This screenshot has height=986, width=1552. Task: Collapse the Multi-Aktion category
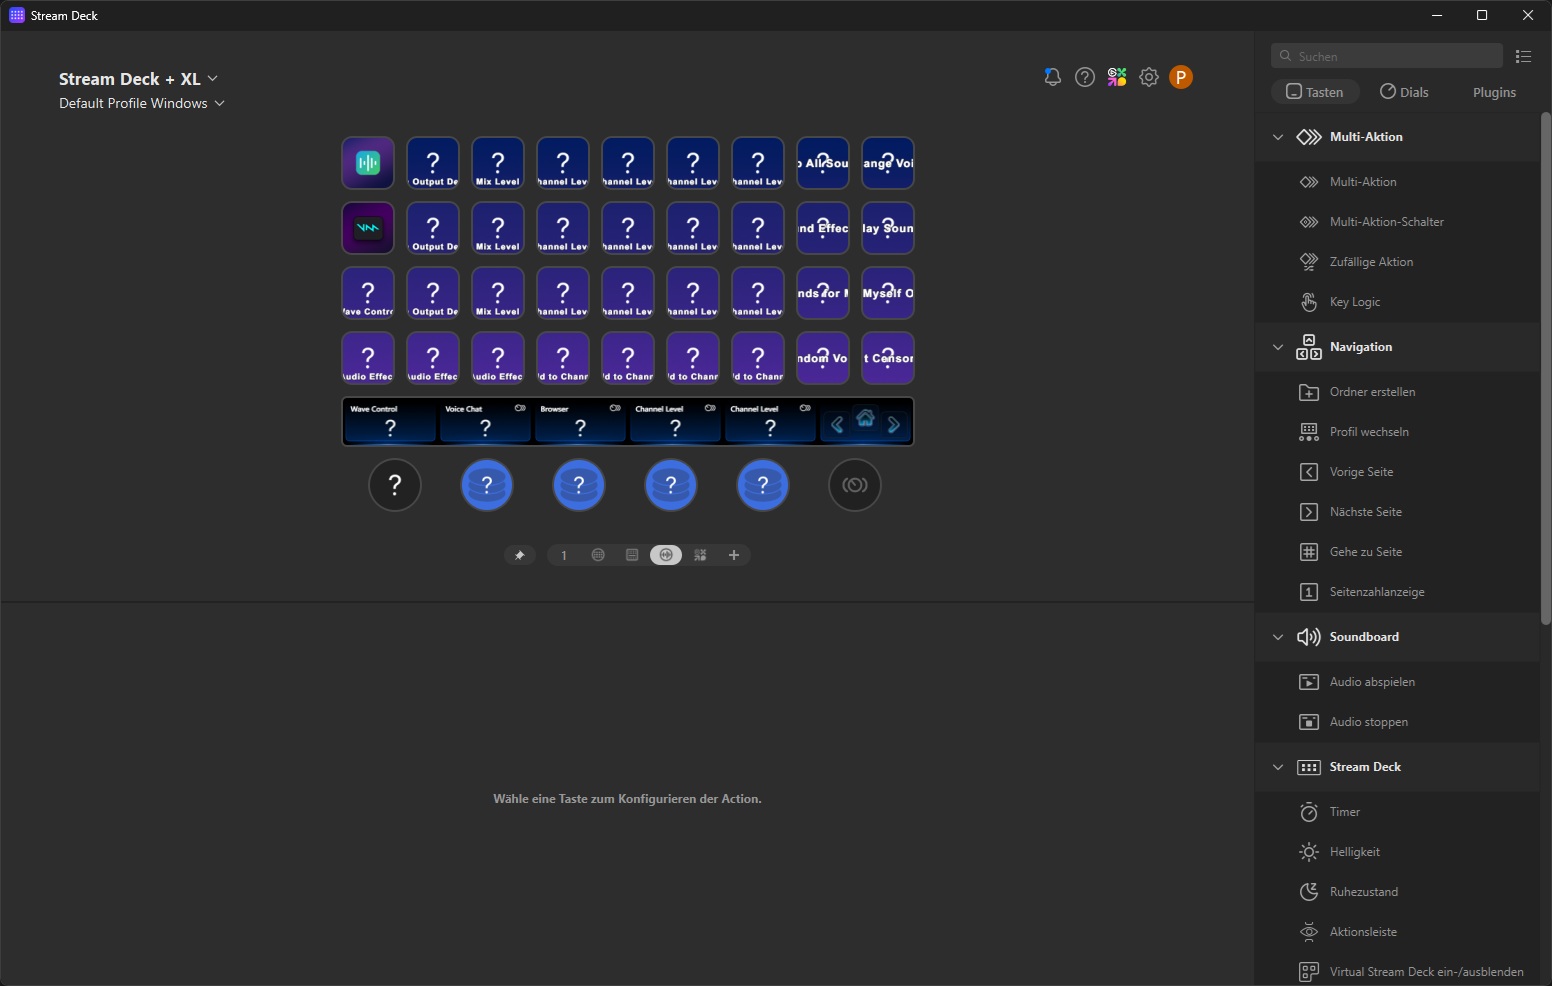click(x=1278, y=137)
